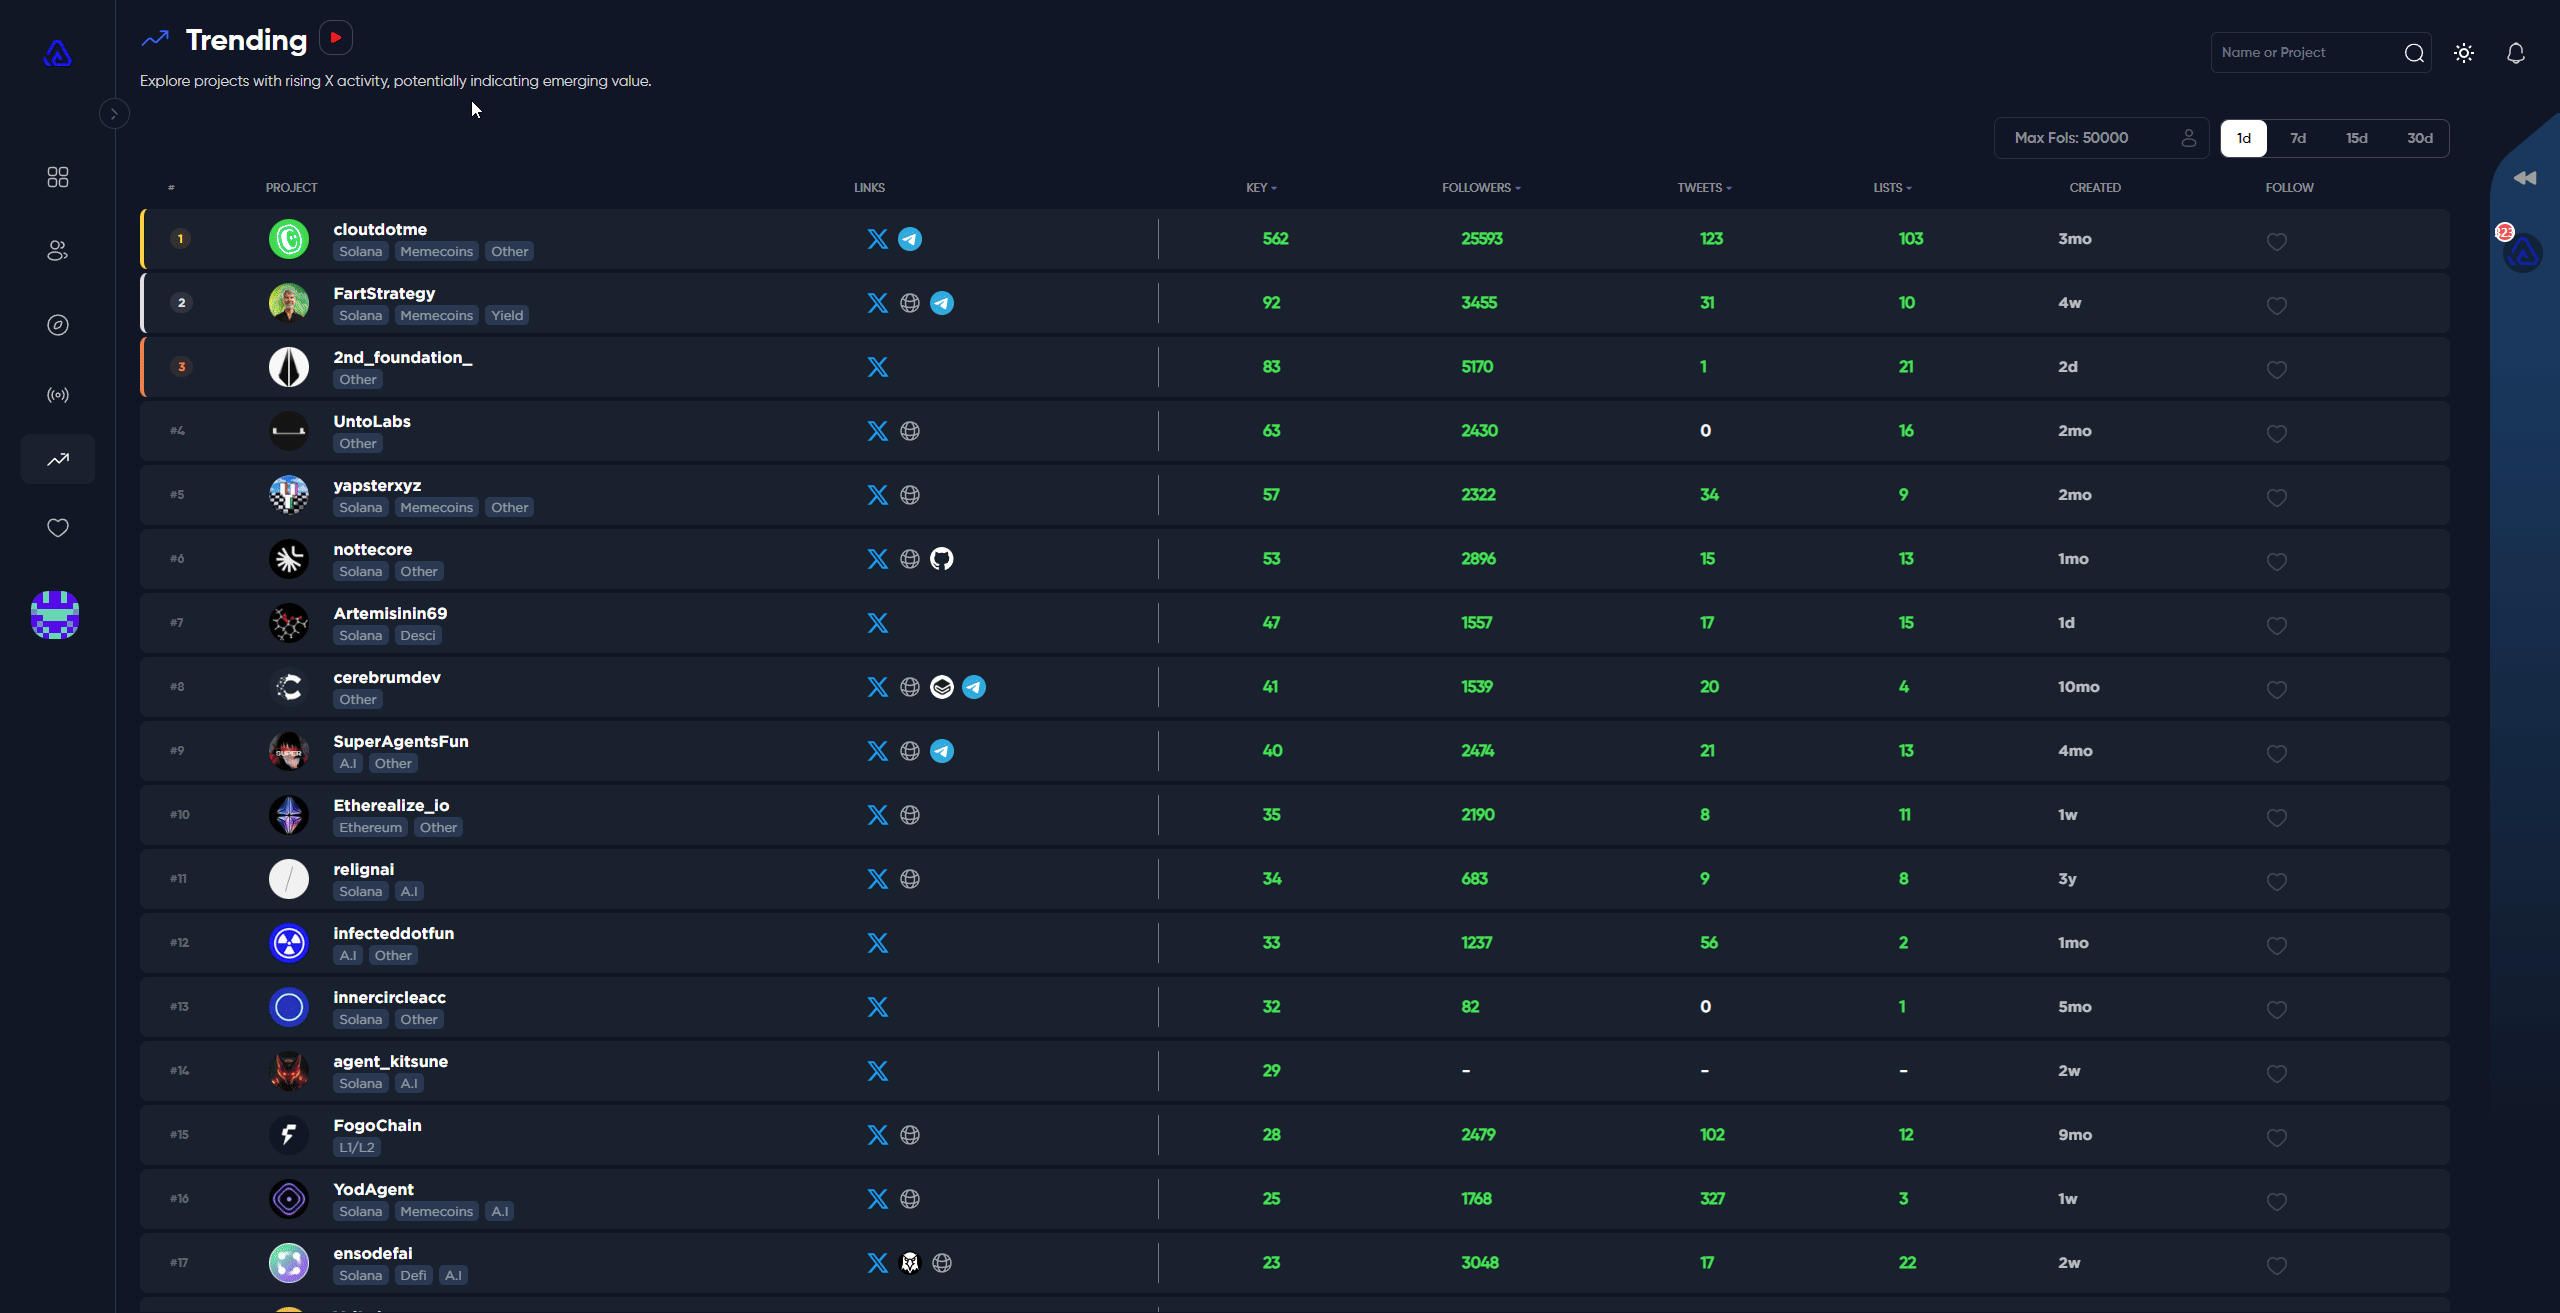Switch to the 7d timeframe tab
Screen dimensions: 2560x1313
point(2298,138)
